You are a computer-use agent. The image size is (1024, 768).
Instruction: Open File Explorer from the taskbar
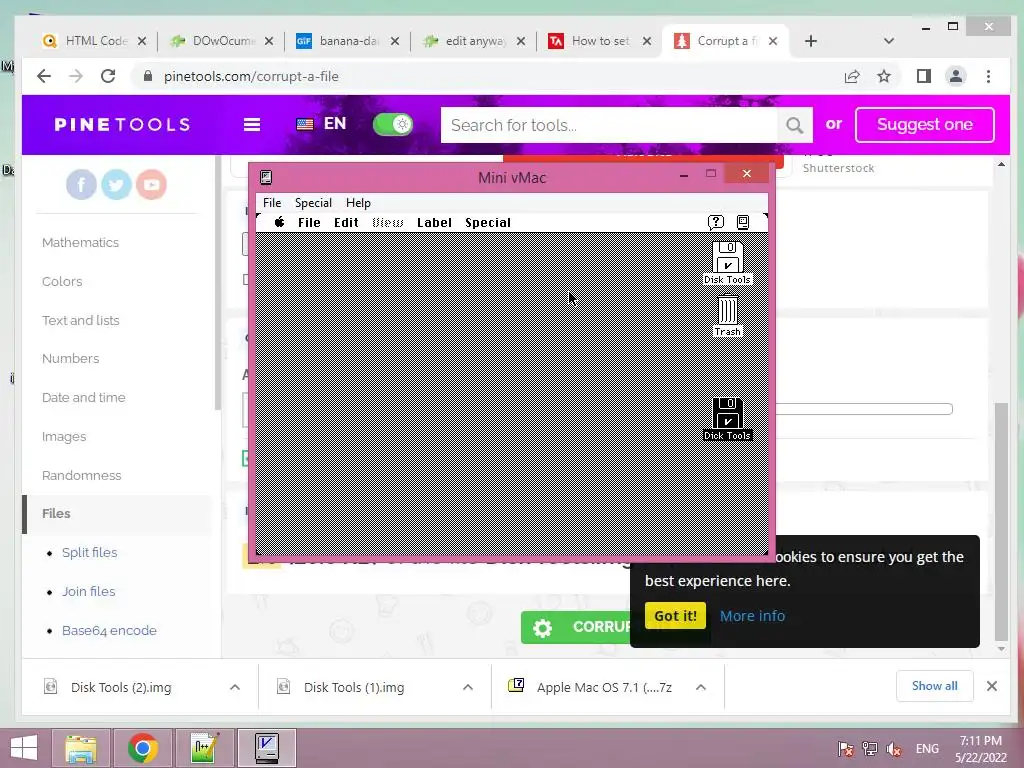(81, 748)
